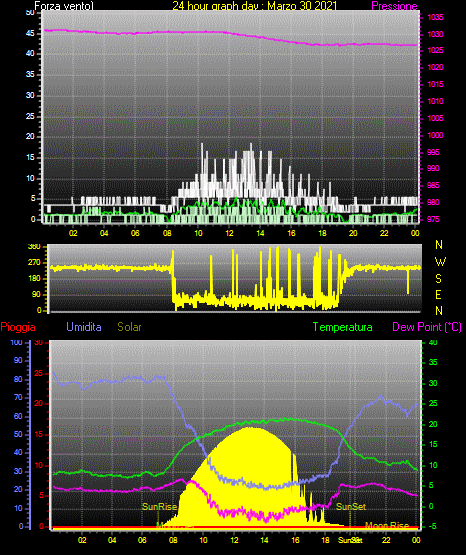Click the W wind direction letter
466x555 pixels.
(x=440, y=262)
